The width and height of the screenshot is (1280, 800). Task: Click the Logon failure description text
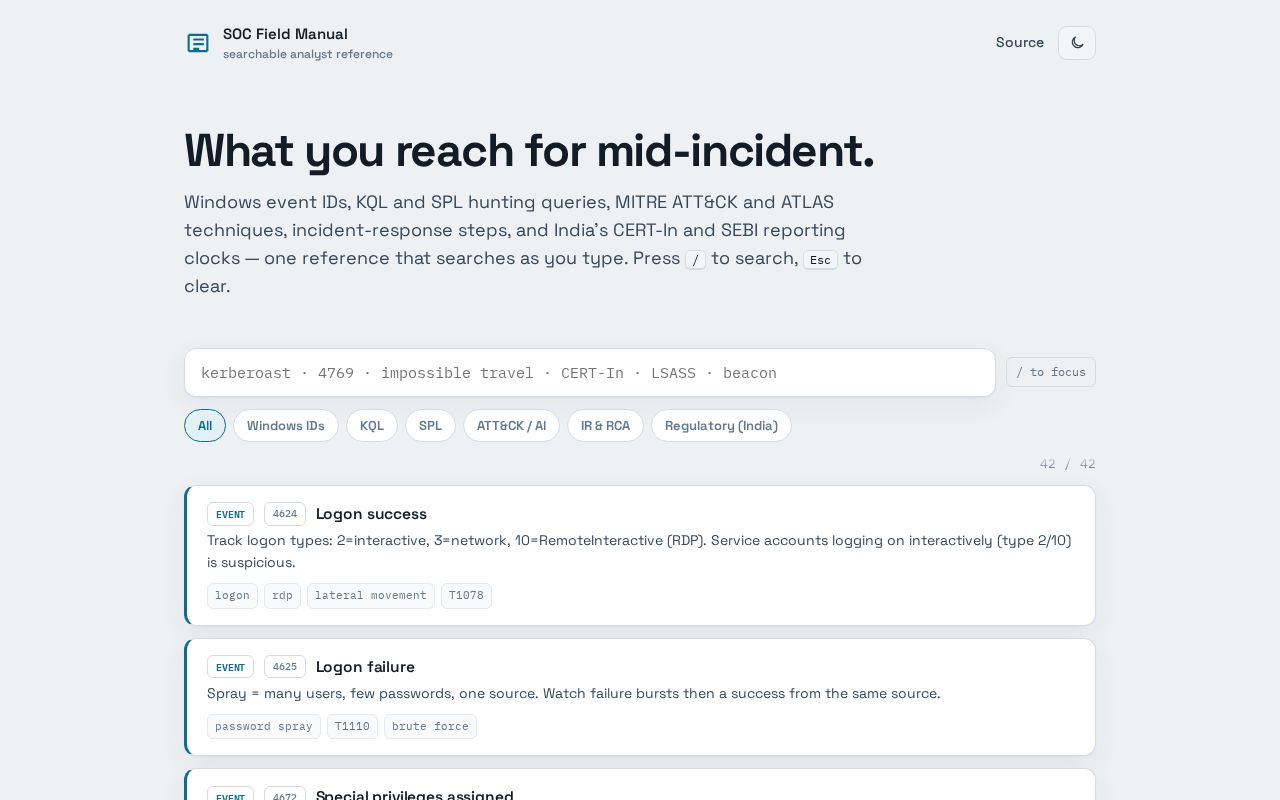pos(573,694)
